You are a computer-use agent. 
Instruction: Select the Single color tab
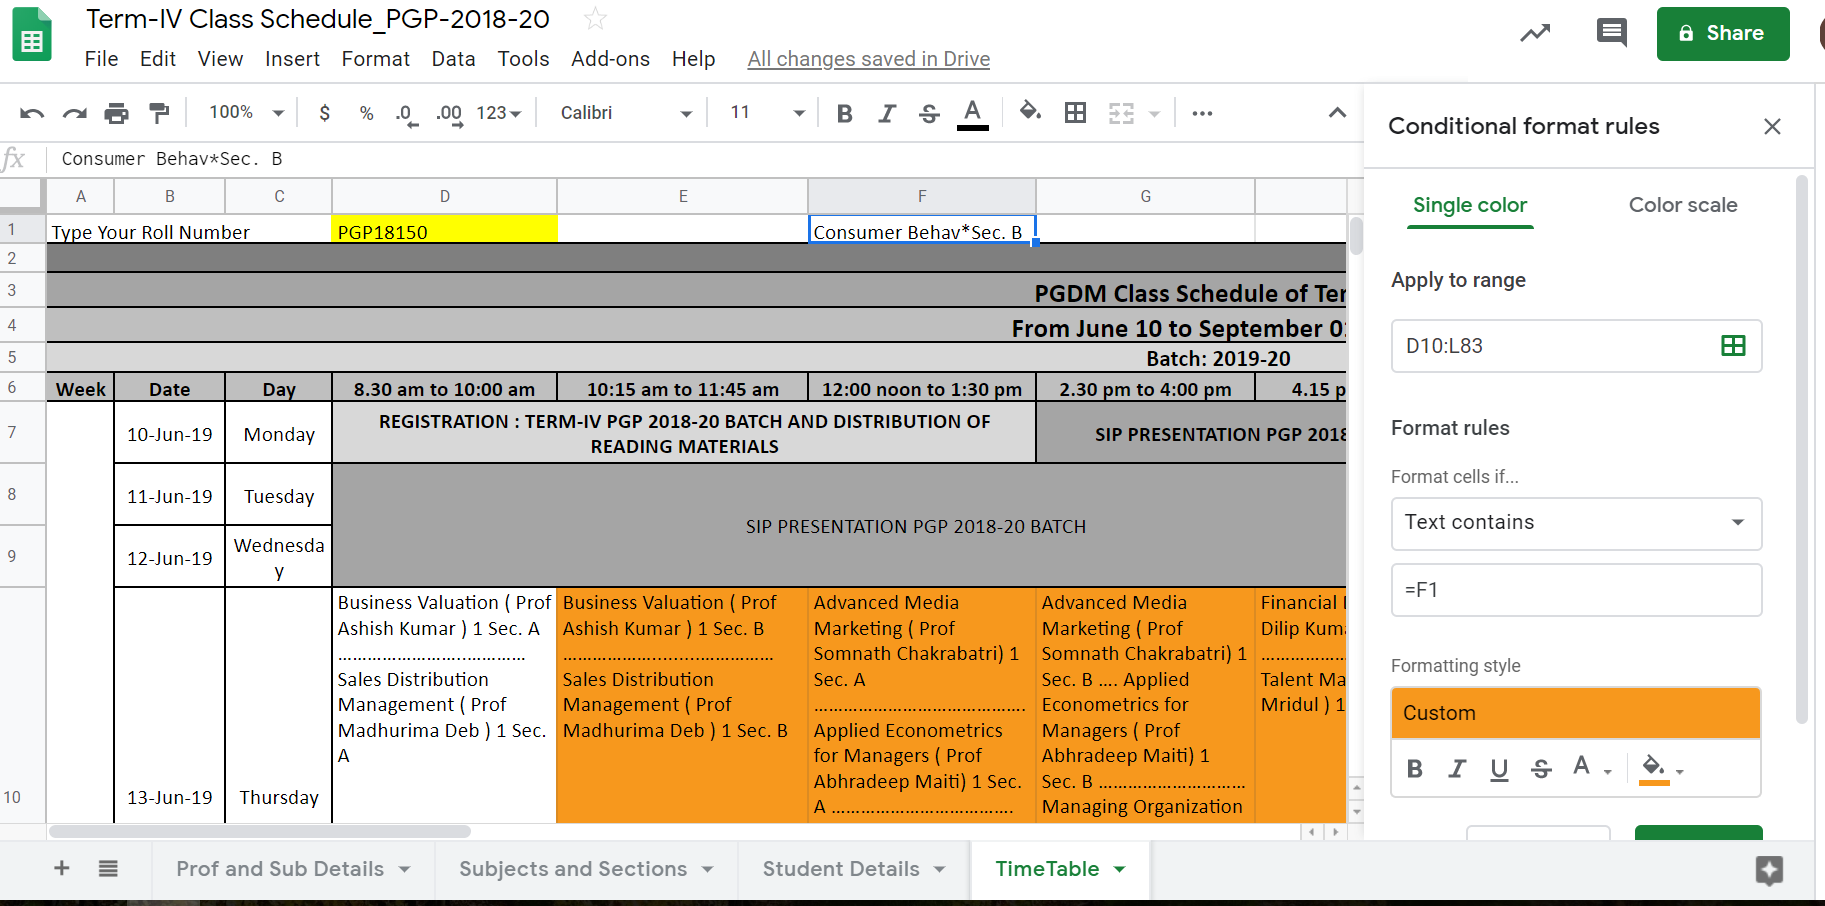[1470, 205]
